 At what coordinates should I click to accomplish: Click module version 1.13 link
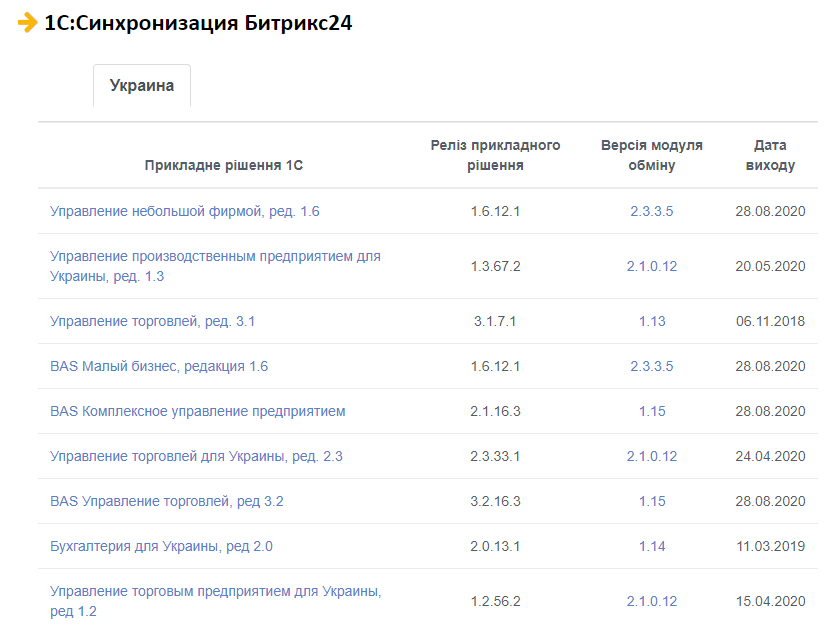coord(651,321)
